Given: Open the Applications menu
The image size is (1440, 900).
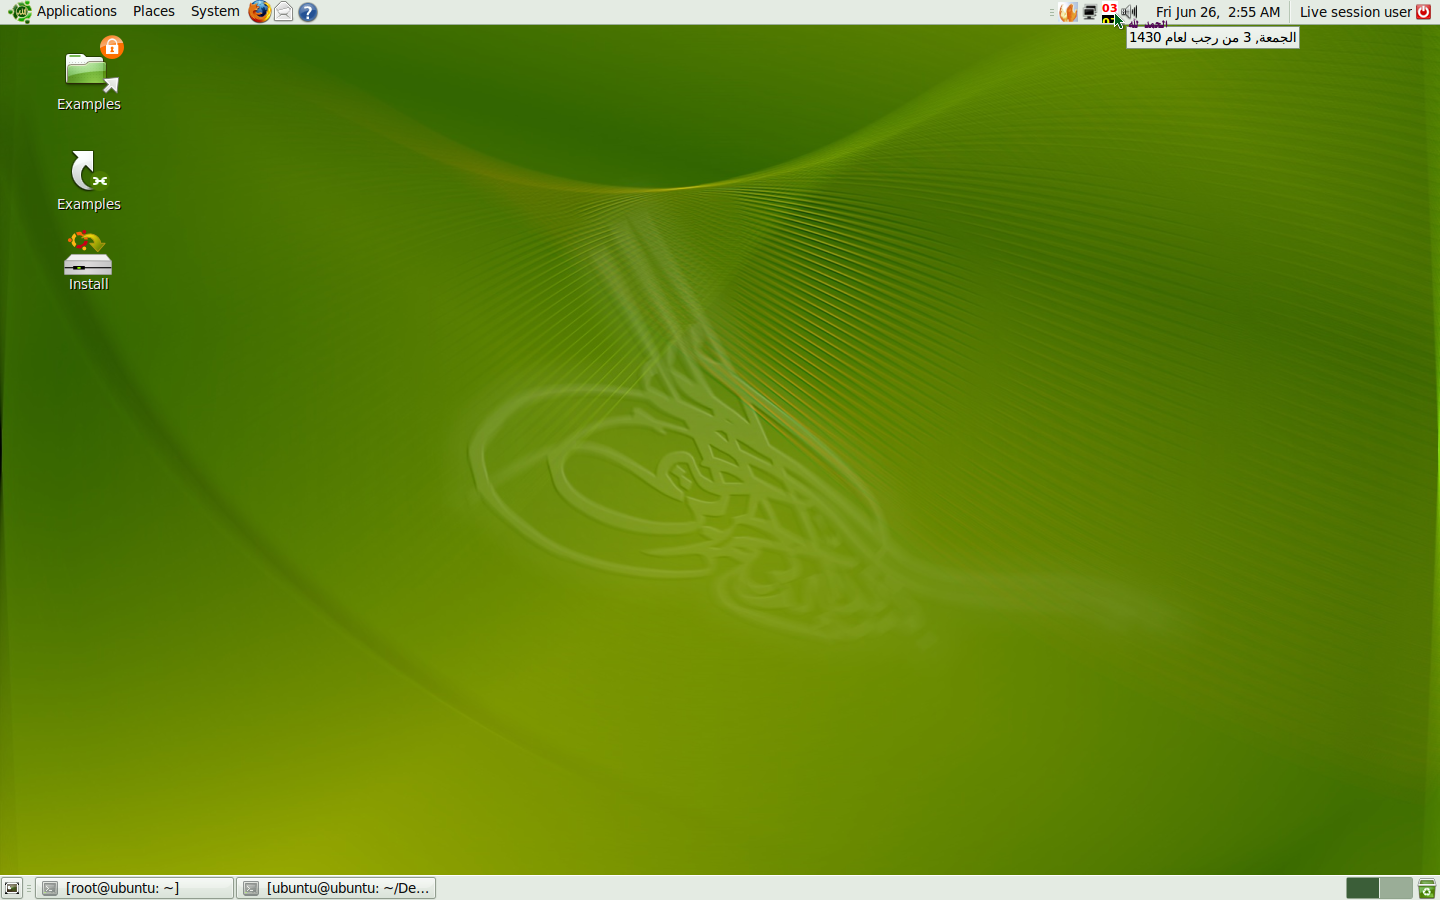Looking at the screenshot, I should tap(65, 12).
